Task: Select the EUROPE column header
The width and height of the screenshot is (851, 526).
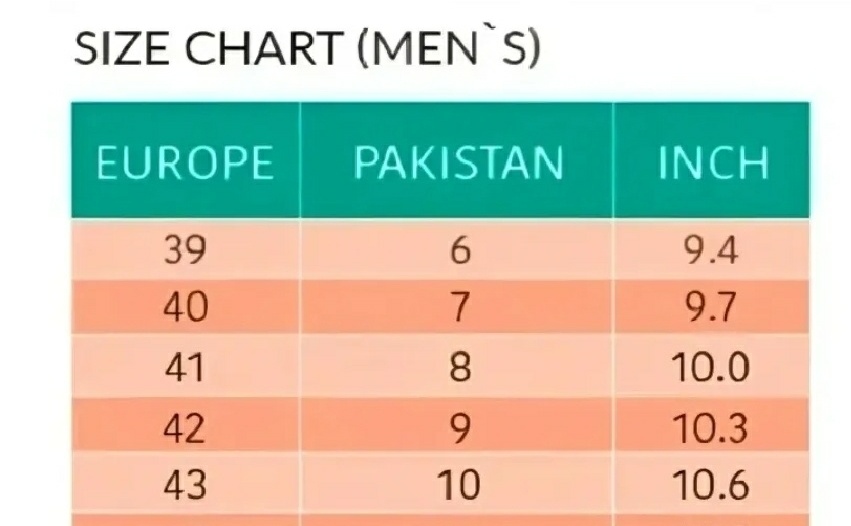Action: 186,161
